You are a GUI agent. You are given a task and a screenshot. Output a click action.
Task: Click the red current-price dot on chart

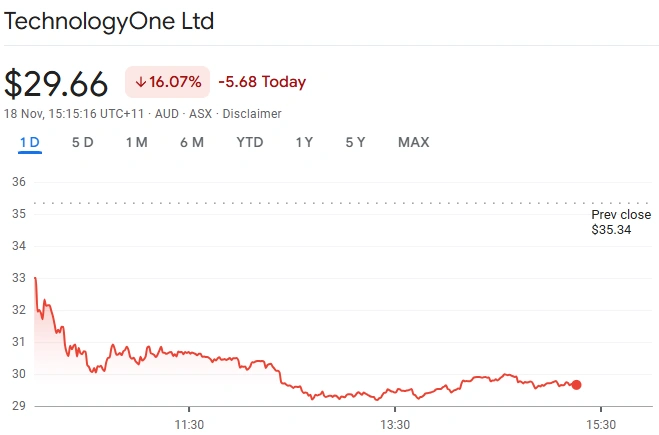point(576,384)
